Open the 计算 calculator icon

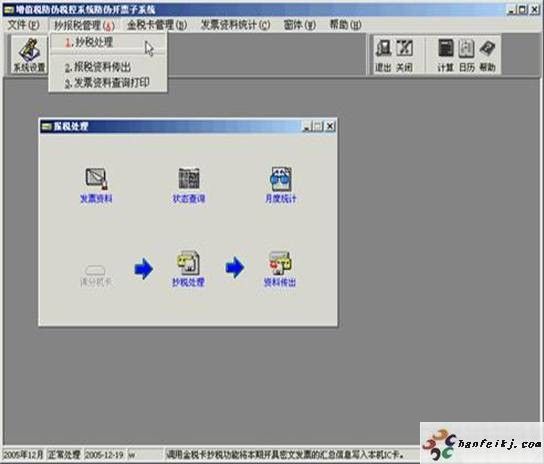(445, 55)
